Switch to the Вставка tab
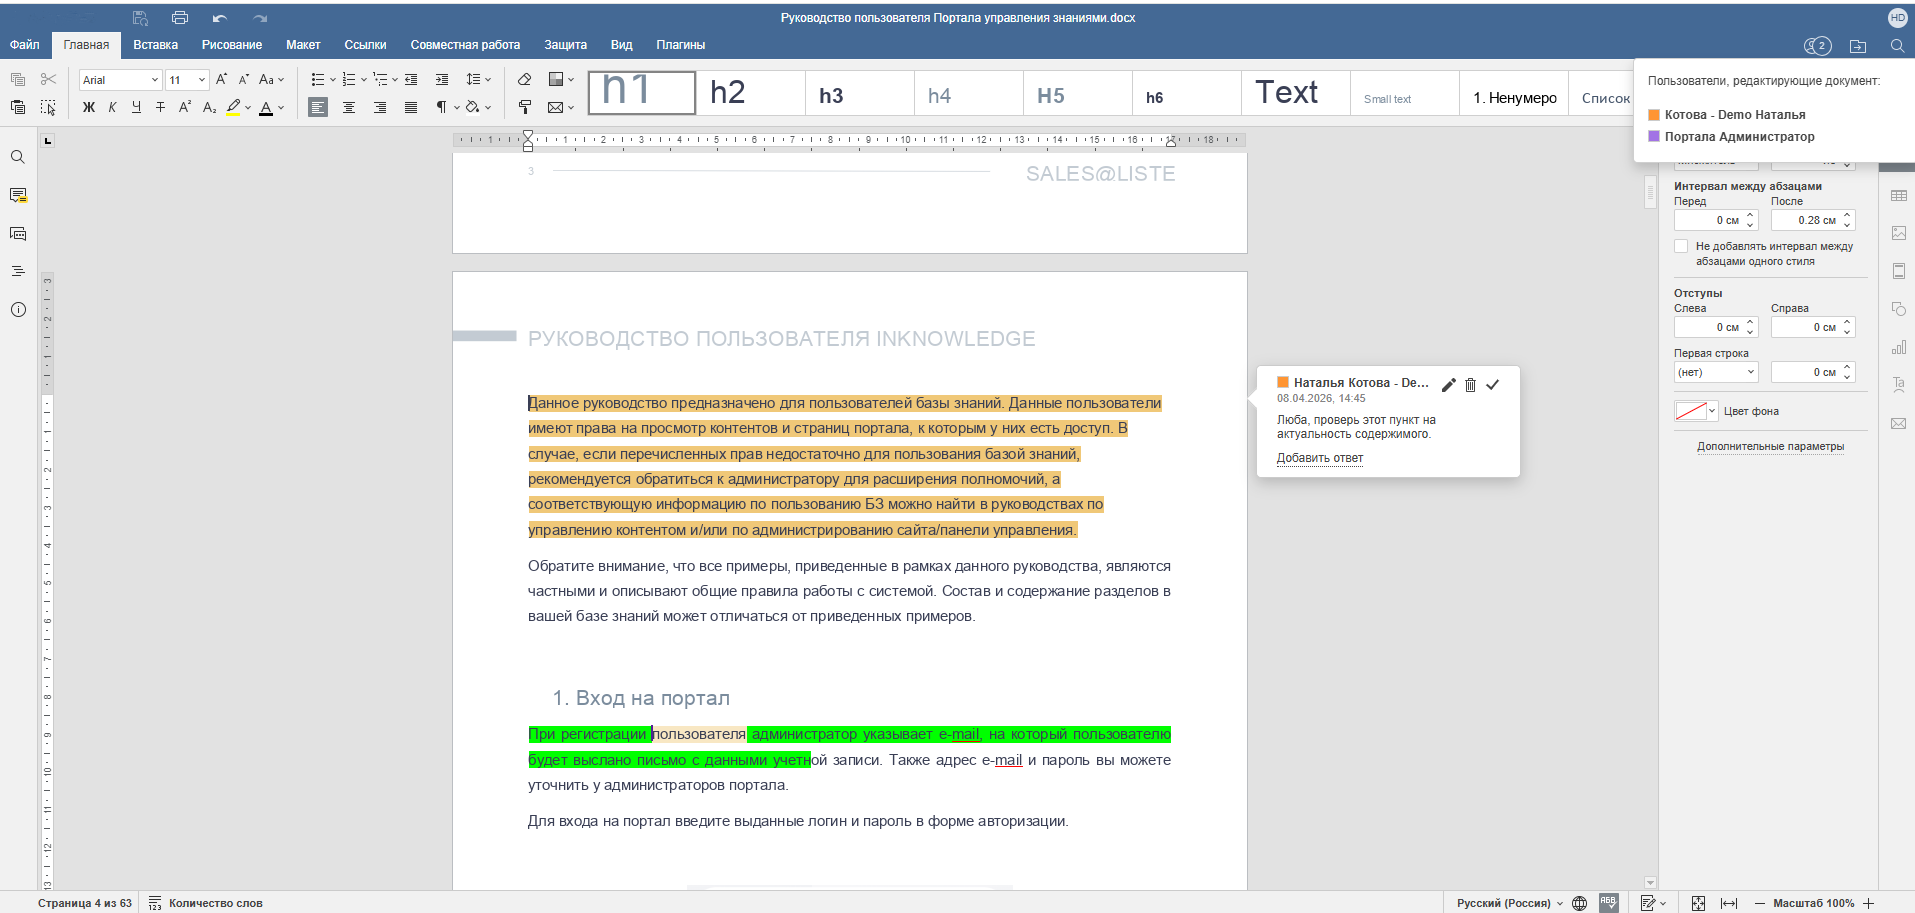 click(156, 45)
